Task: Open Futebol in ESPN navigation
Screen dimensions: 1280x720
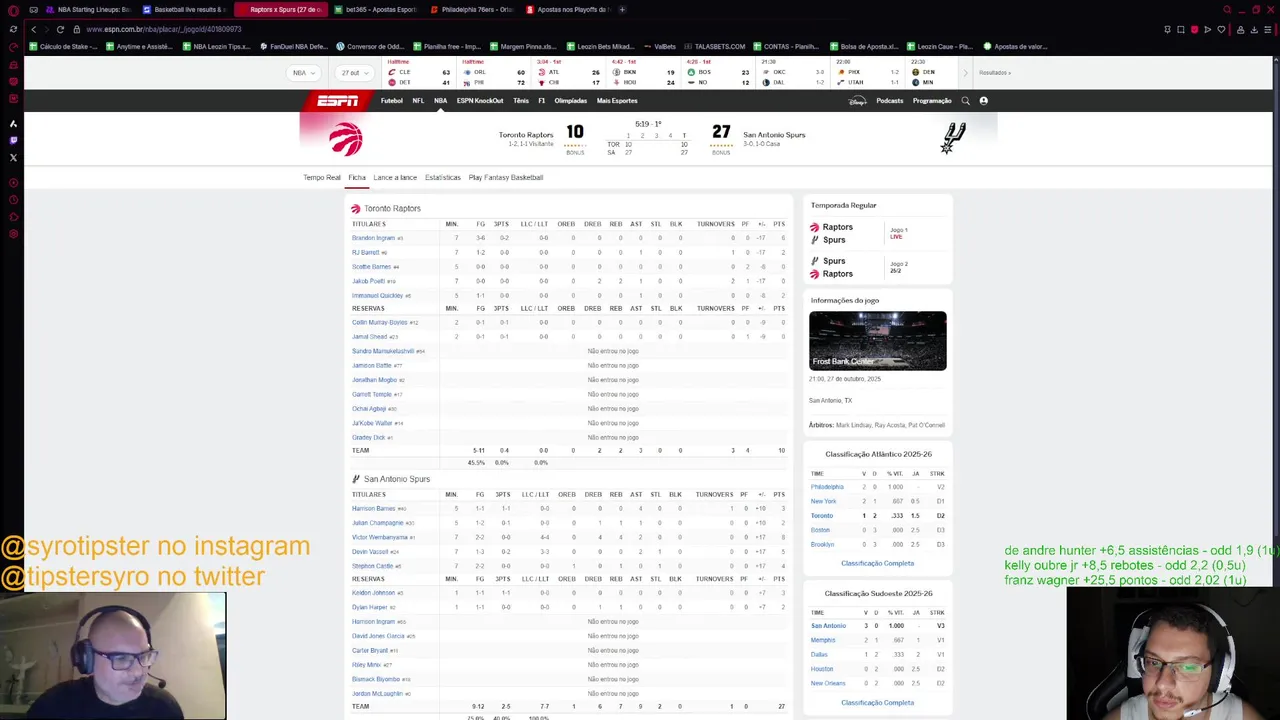Action: [392, 101]
